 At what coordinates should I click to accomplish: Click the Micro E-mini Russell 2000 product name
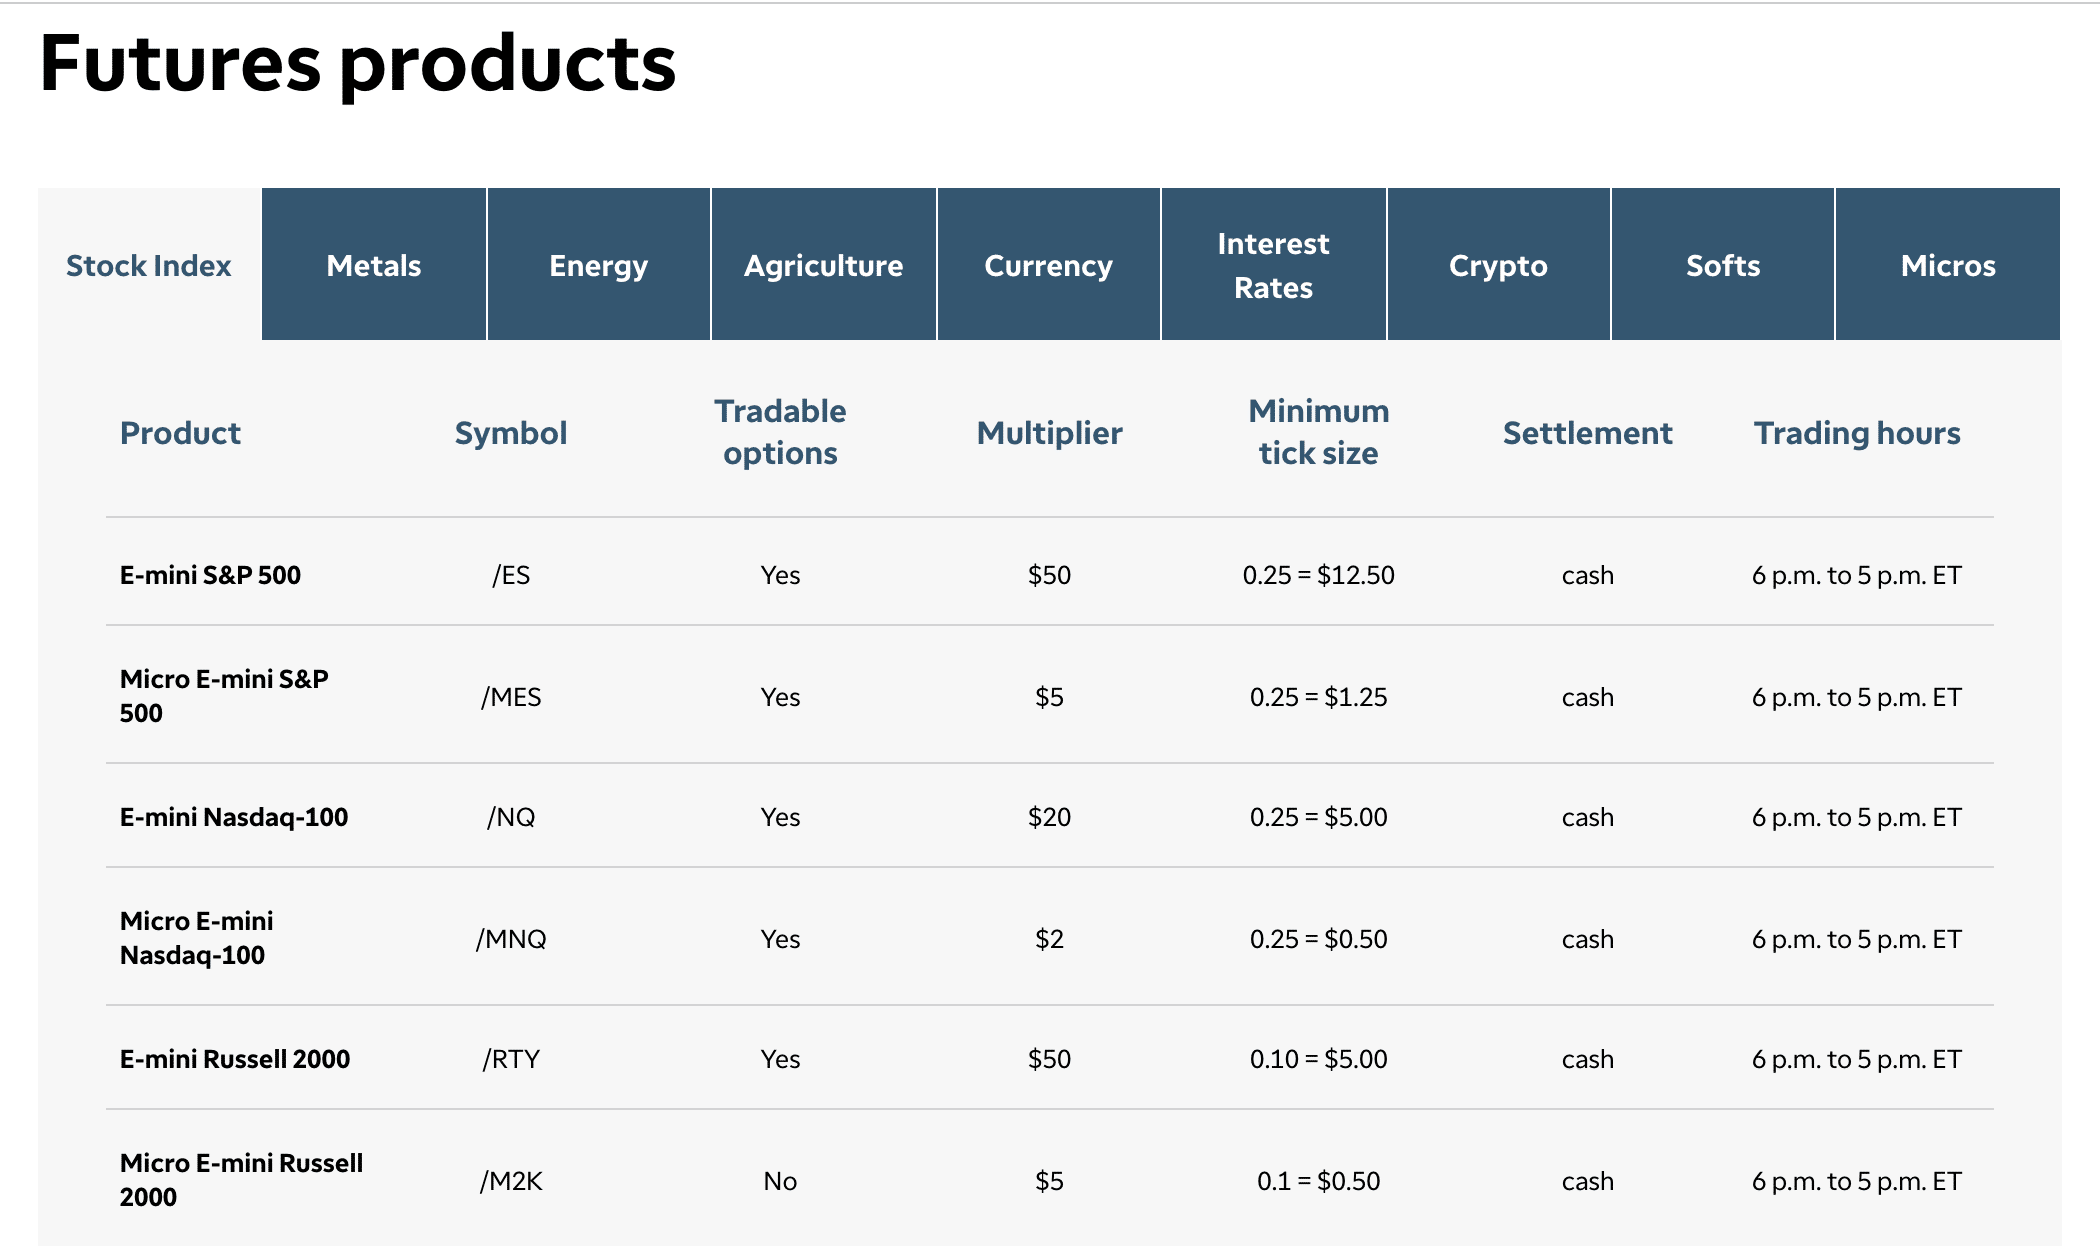[x=241, y=1180]
